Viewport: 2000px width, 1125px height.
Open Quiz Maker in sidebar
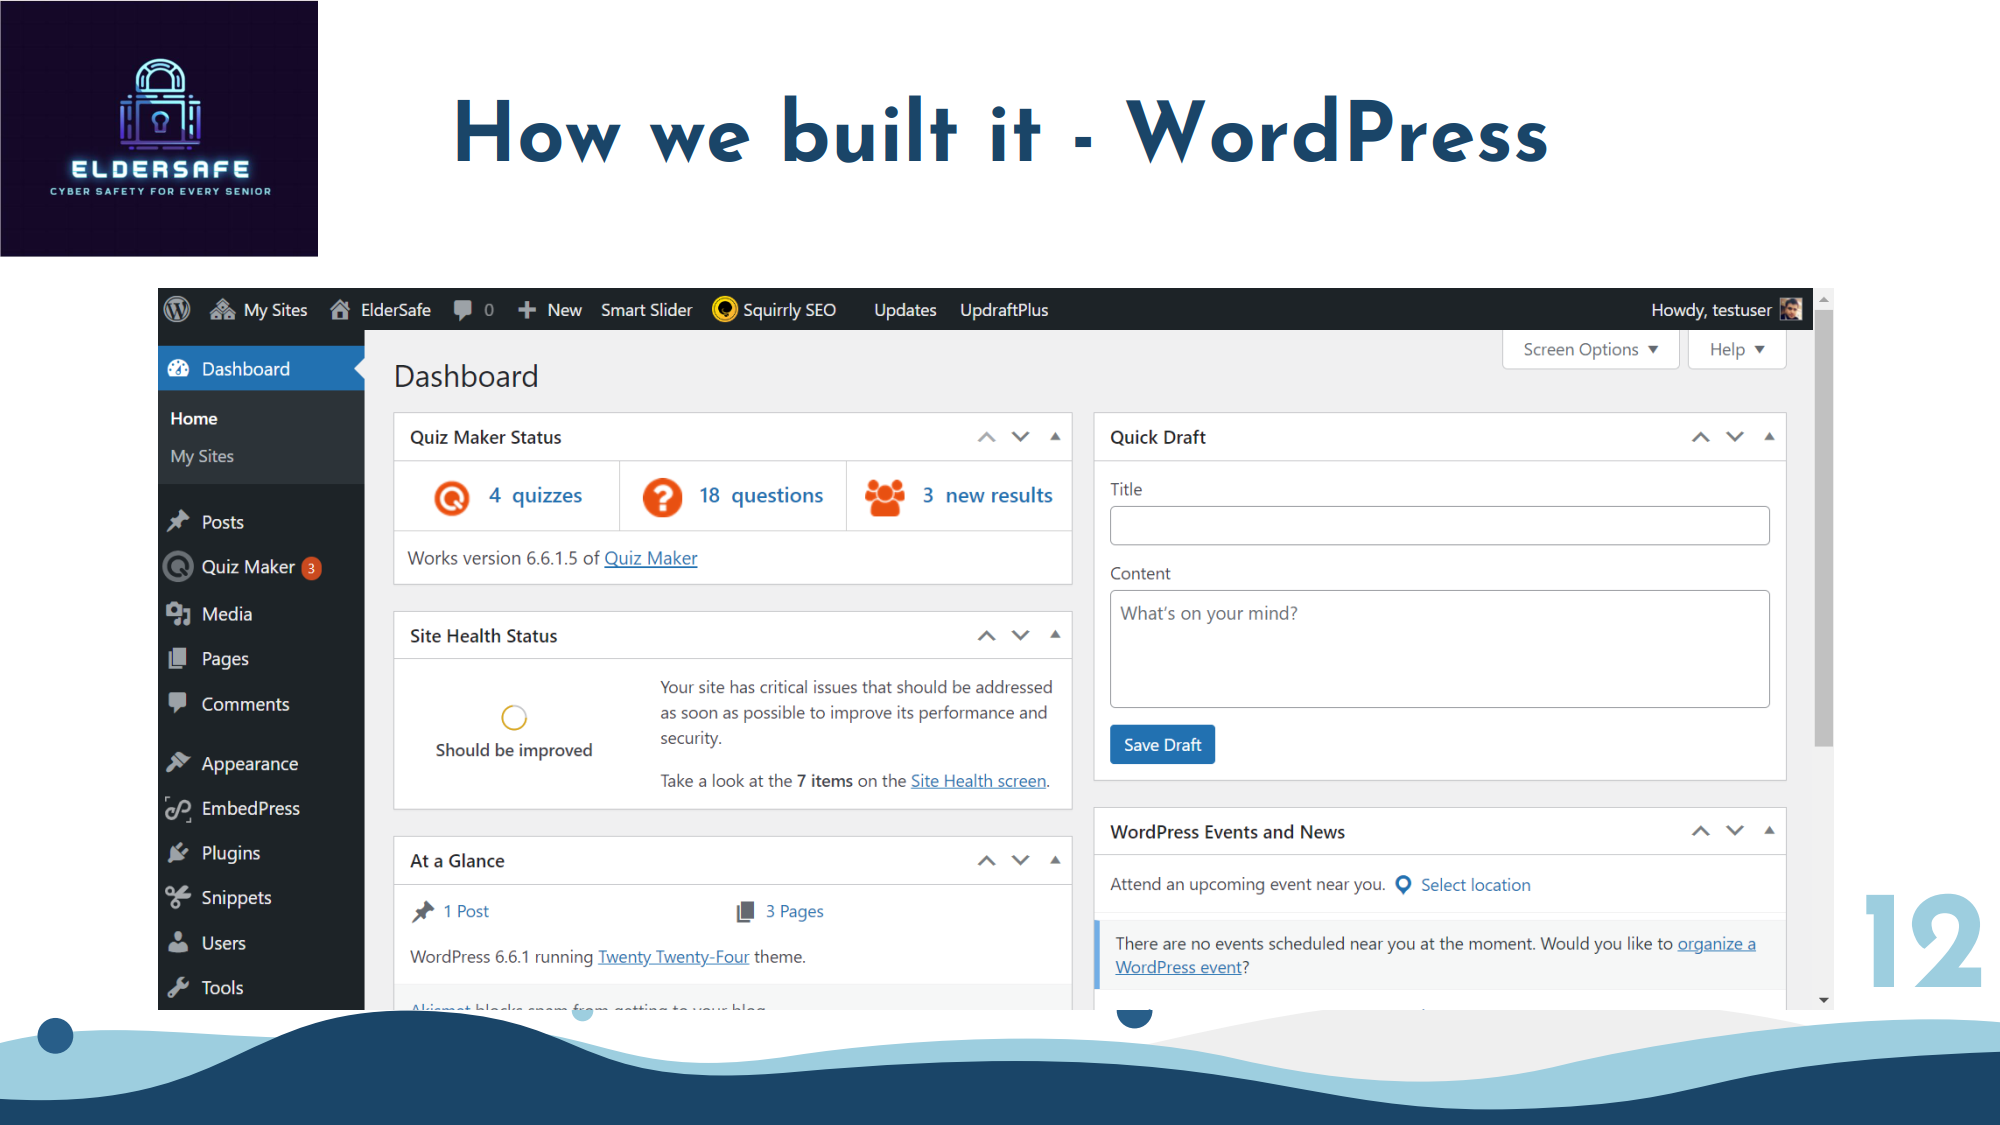[x=248, y=567]
